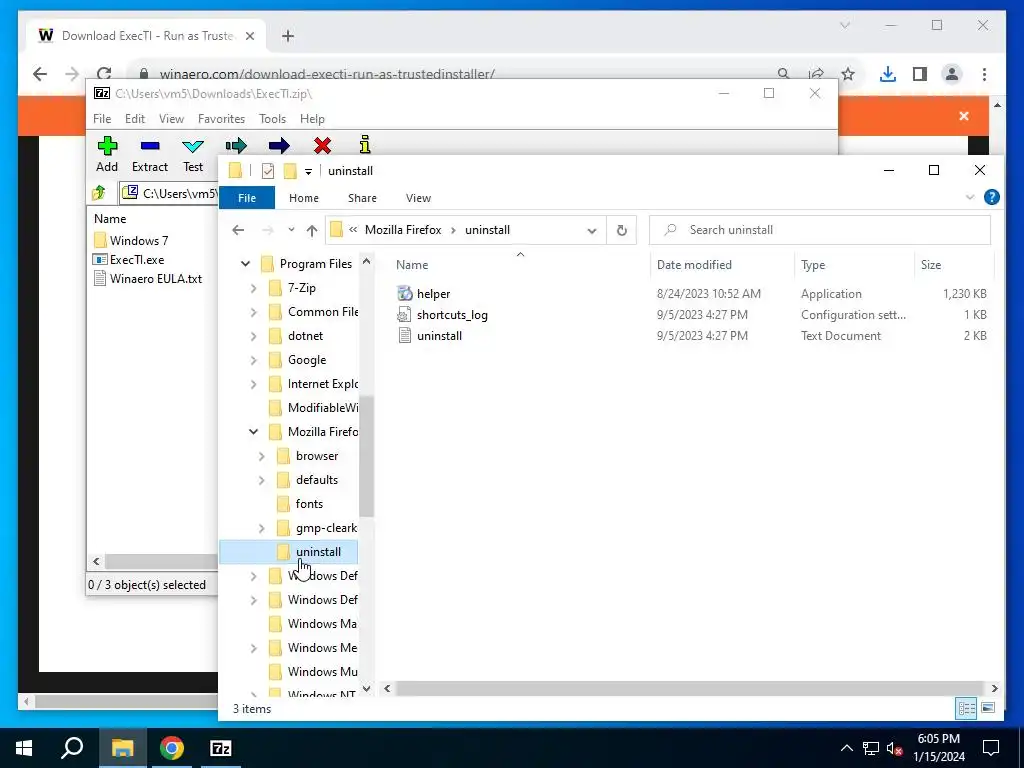Expand the 7-Zip folder node
The width and height of the screenshot is (1024, 768).
[x=253, y=288]
